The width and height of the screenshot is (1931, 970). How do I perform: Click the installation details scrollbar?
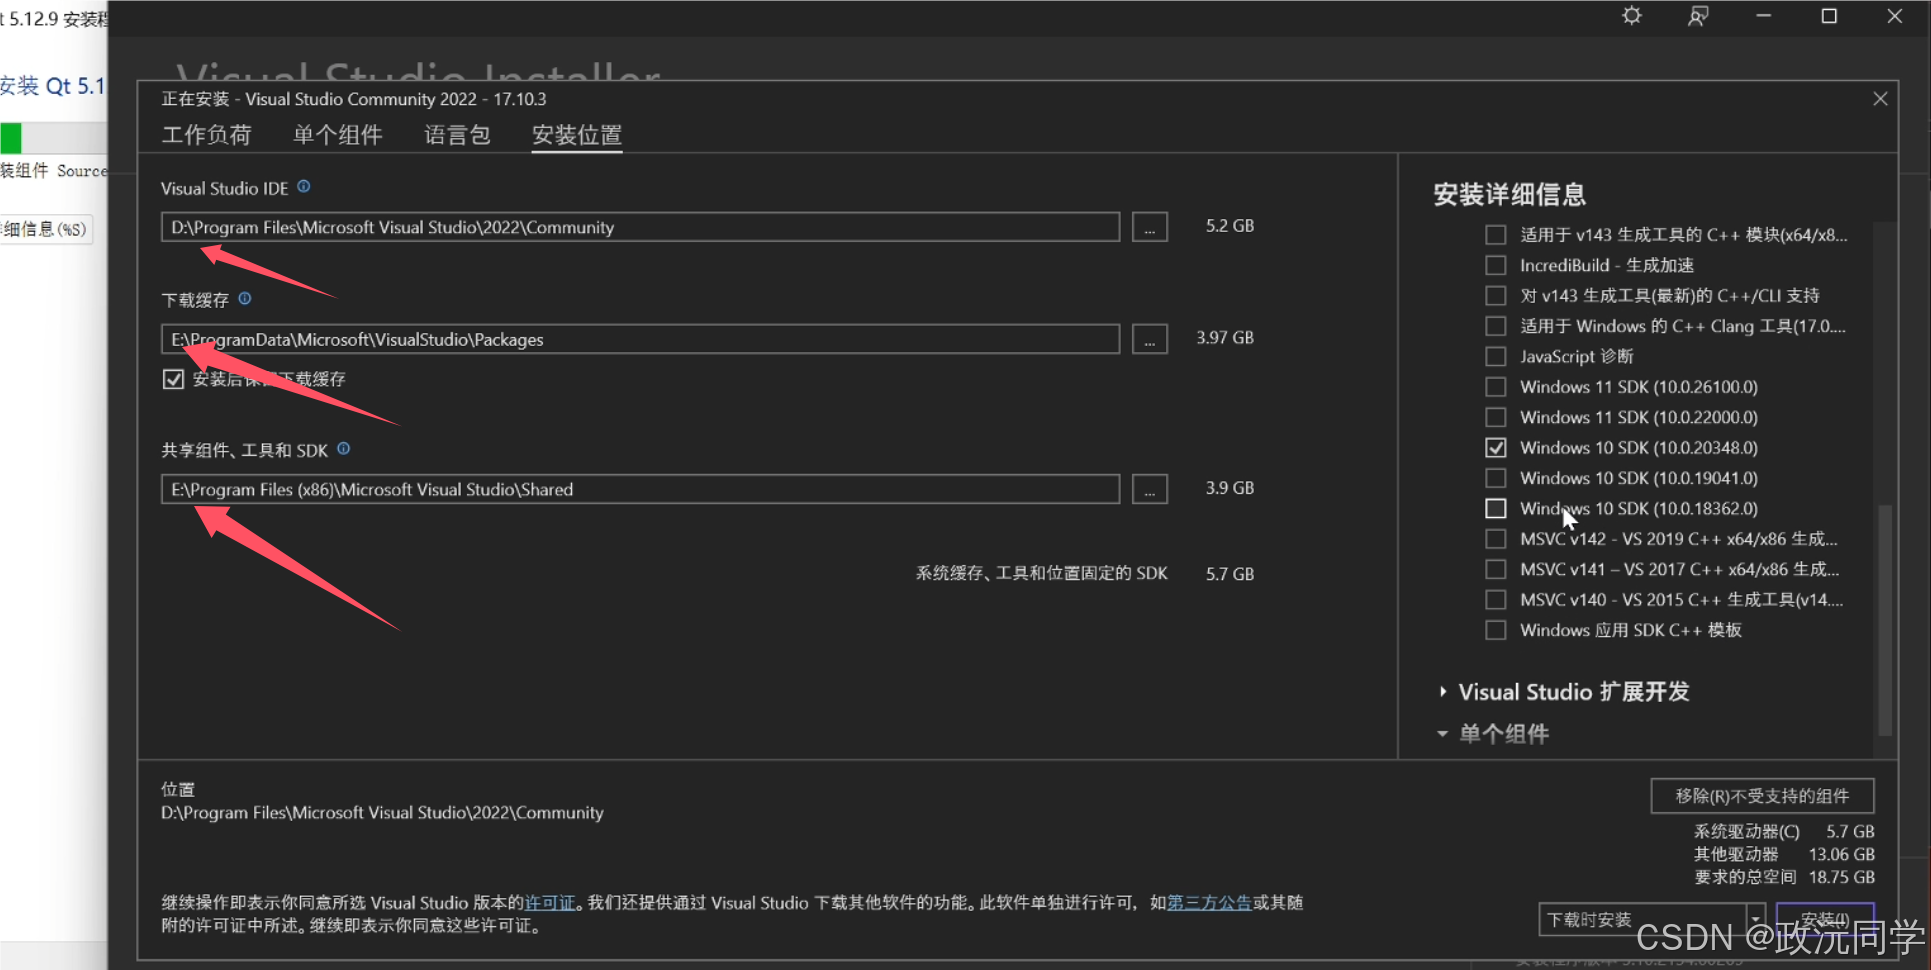tap(1885, 620)
